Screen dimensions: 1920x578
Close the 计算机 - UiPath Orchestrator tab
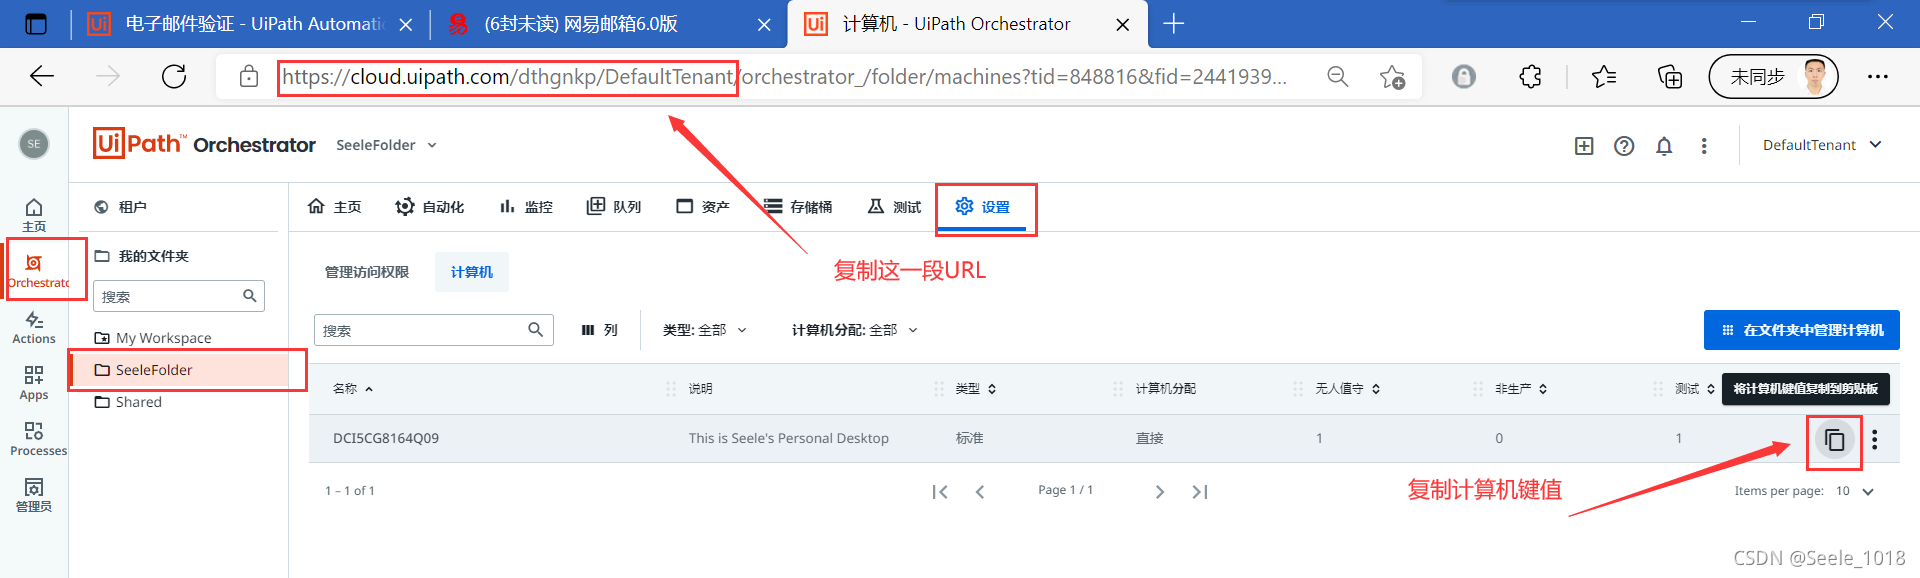(1123, 25)
